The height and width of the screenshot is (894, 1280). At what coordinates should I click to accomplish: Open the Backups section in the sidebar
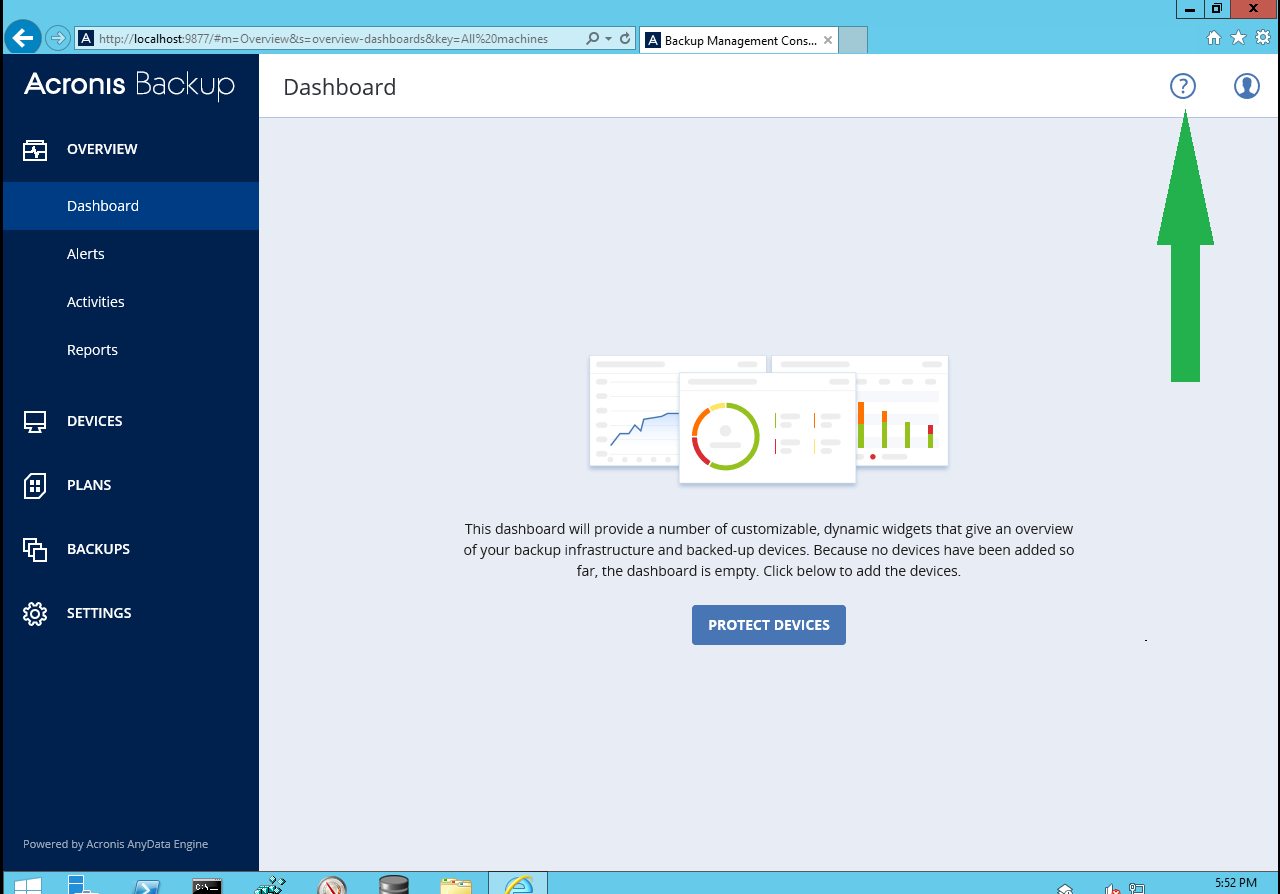point(97,549)
